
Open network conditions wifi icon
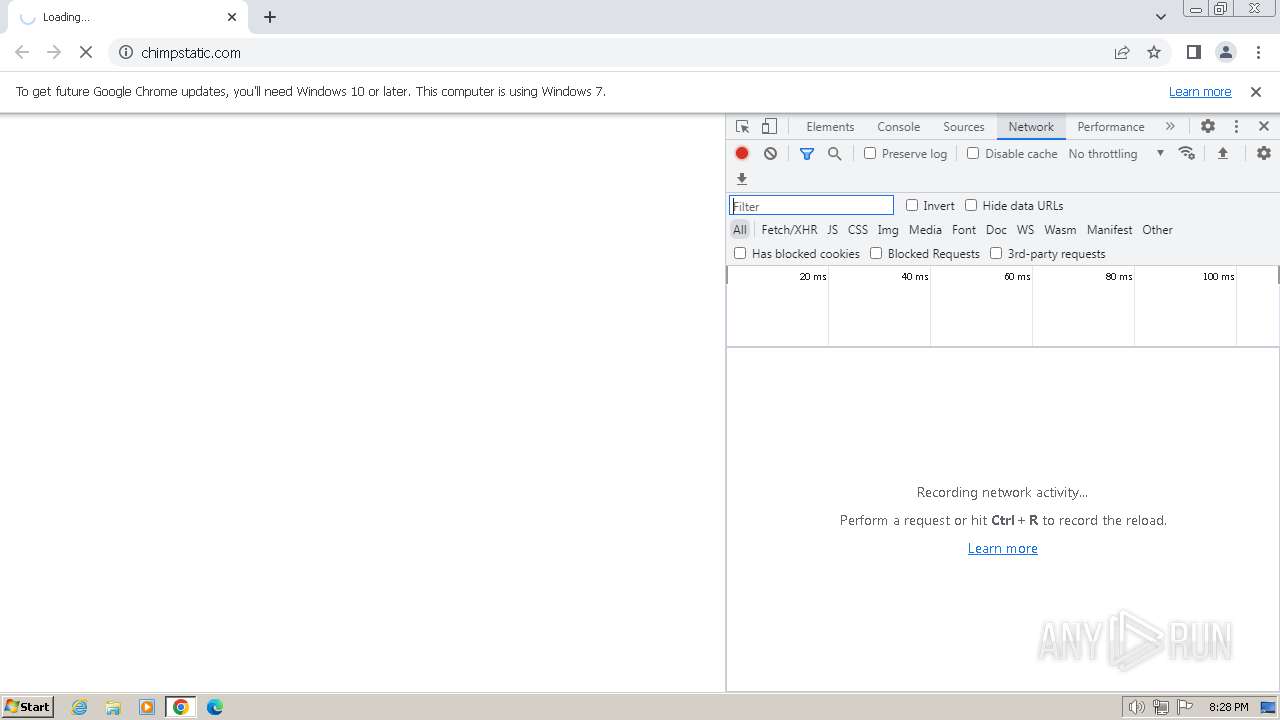(x=1187, y=153)
